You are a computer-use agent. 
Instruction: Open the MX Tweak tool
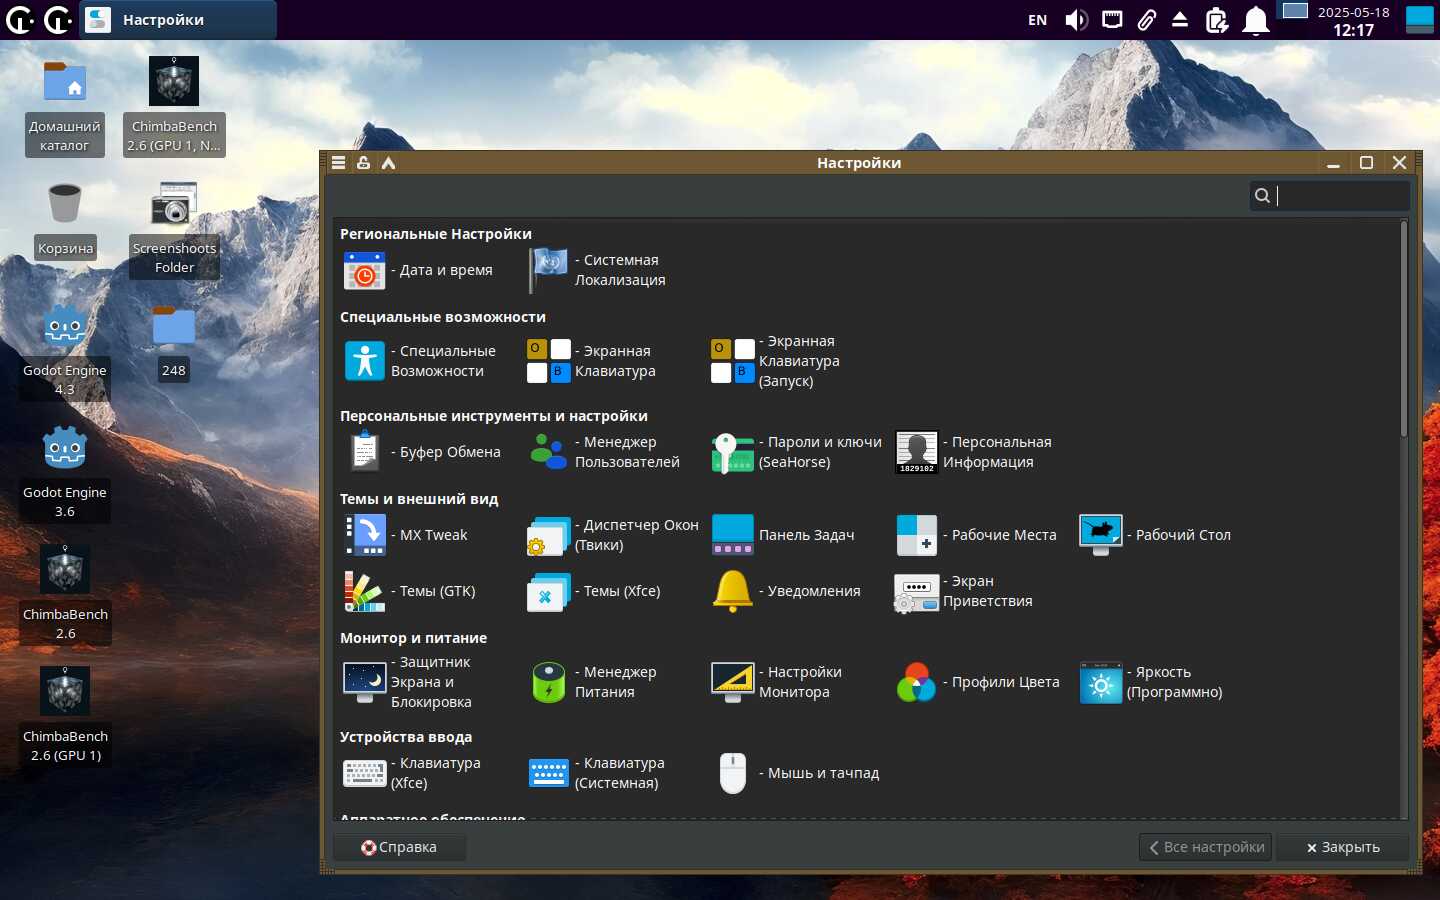[x=407, y=535]
